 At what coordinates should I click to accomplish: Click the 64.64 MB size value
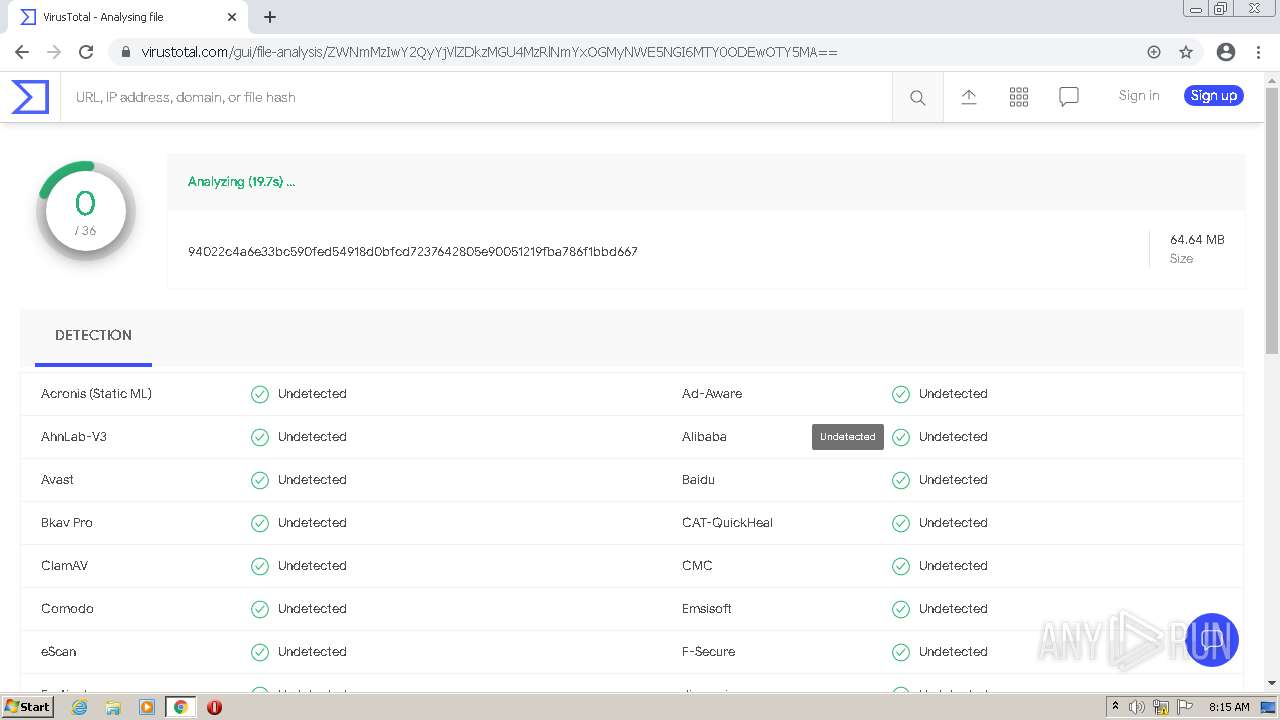pyautogui.click(x=1197, y=240)
